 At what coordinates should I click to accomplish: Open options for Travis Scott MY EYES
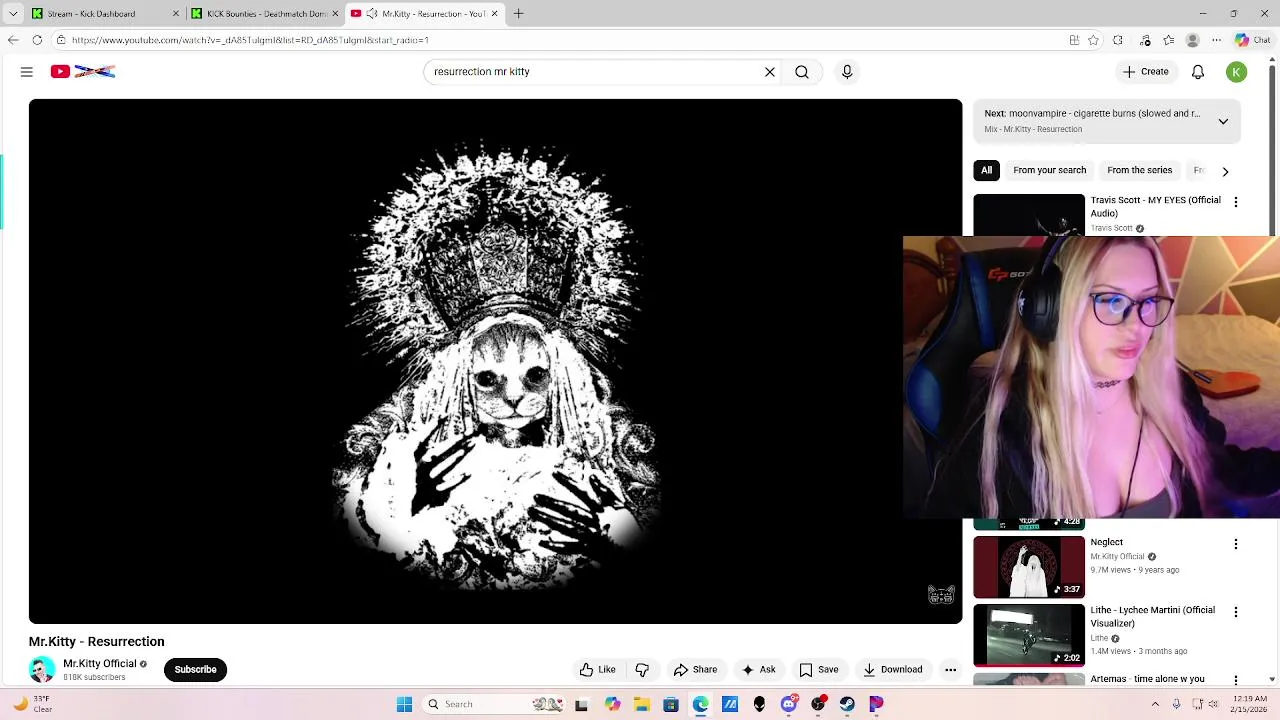(1236, 202)
